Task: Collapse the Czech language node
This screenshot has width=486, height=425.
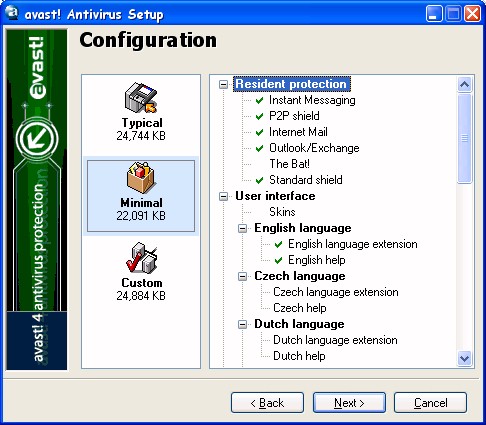Action: 242,276
